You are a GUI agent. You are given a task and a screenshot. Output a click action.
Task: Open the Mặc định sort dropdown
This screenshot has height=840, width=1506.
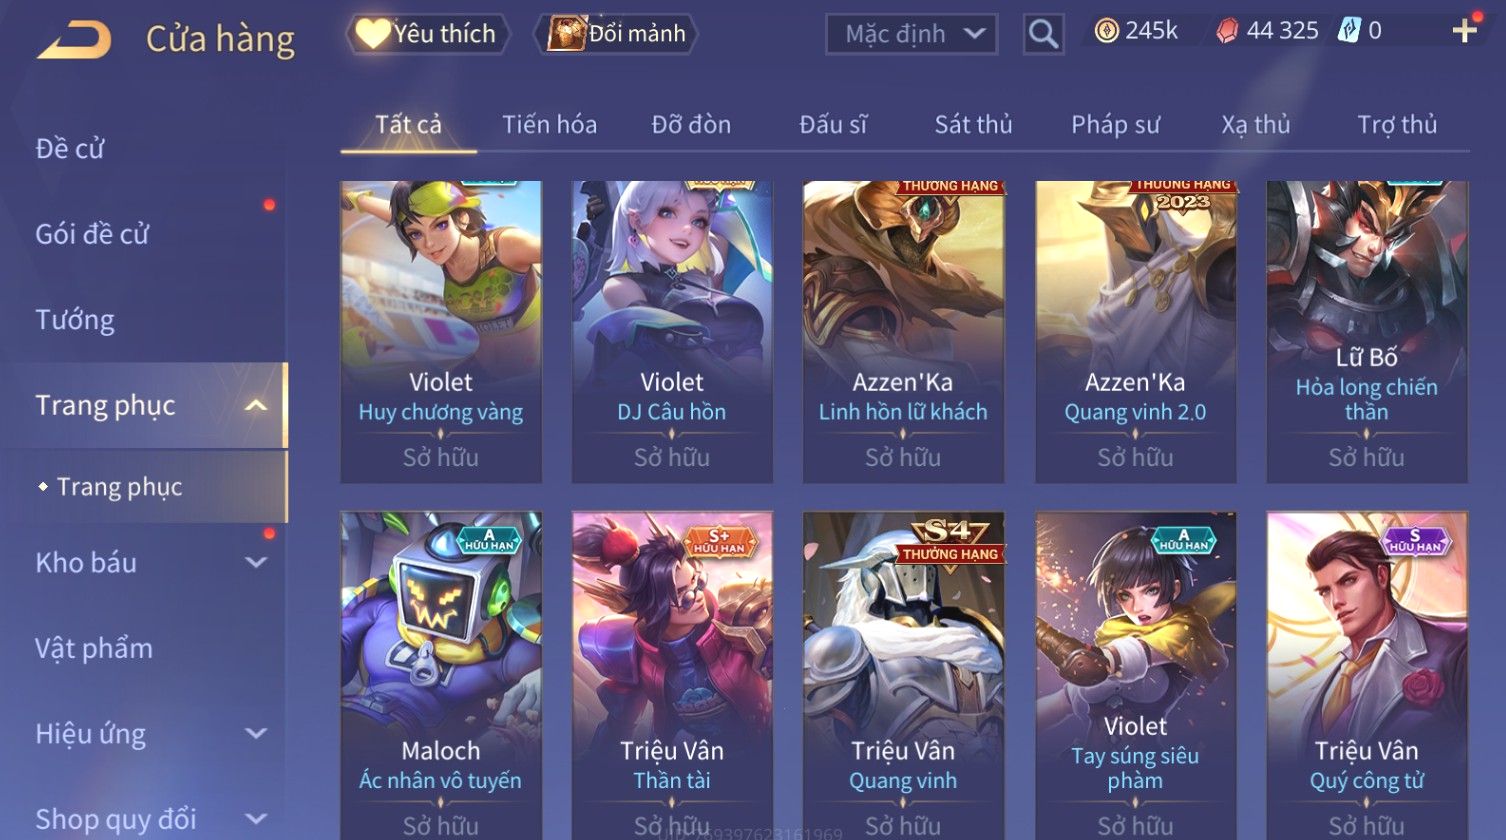(911, 34)
